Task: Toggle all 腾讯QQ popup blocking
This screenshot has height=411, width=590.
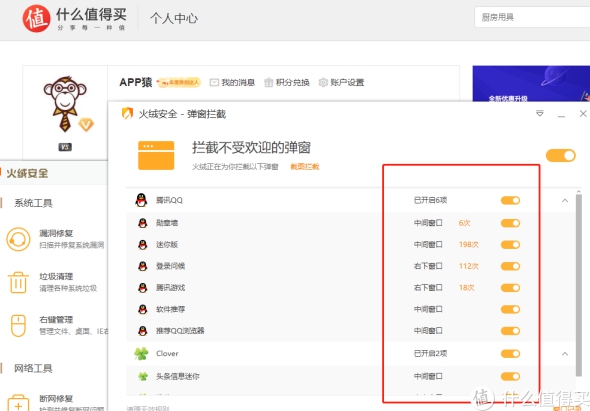Action: pyautogui.click(x=510, y=200)
